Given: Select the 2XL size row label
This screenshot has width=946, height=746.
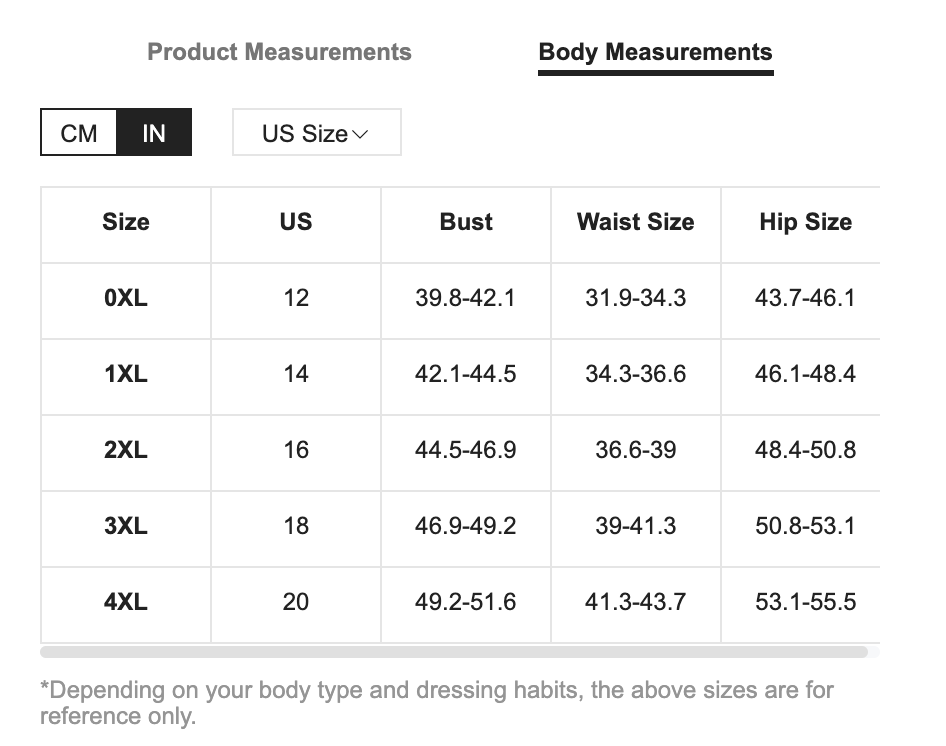Looking at the screenshot, I should [126, 450].
